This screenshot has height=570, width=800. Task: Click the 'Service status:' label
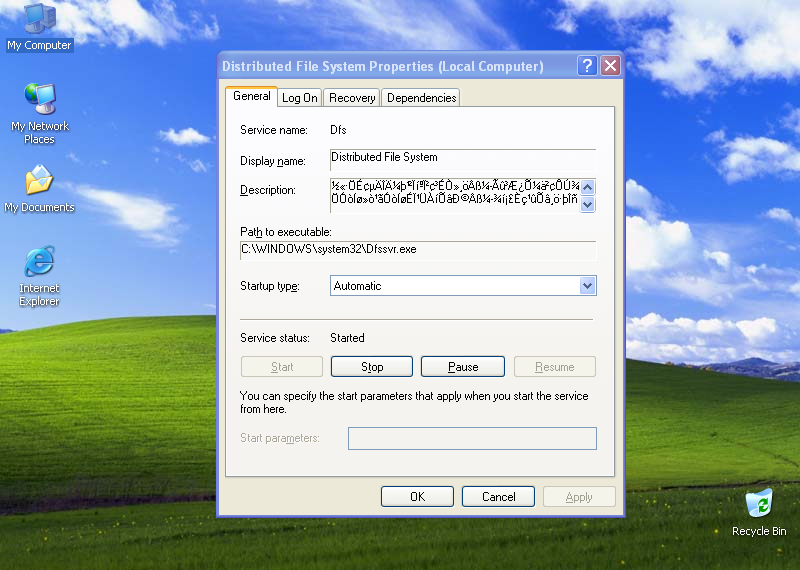point(275,338)
